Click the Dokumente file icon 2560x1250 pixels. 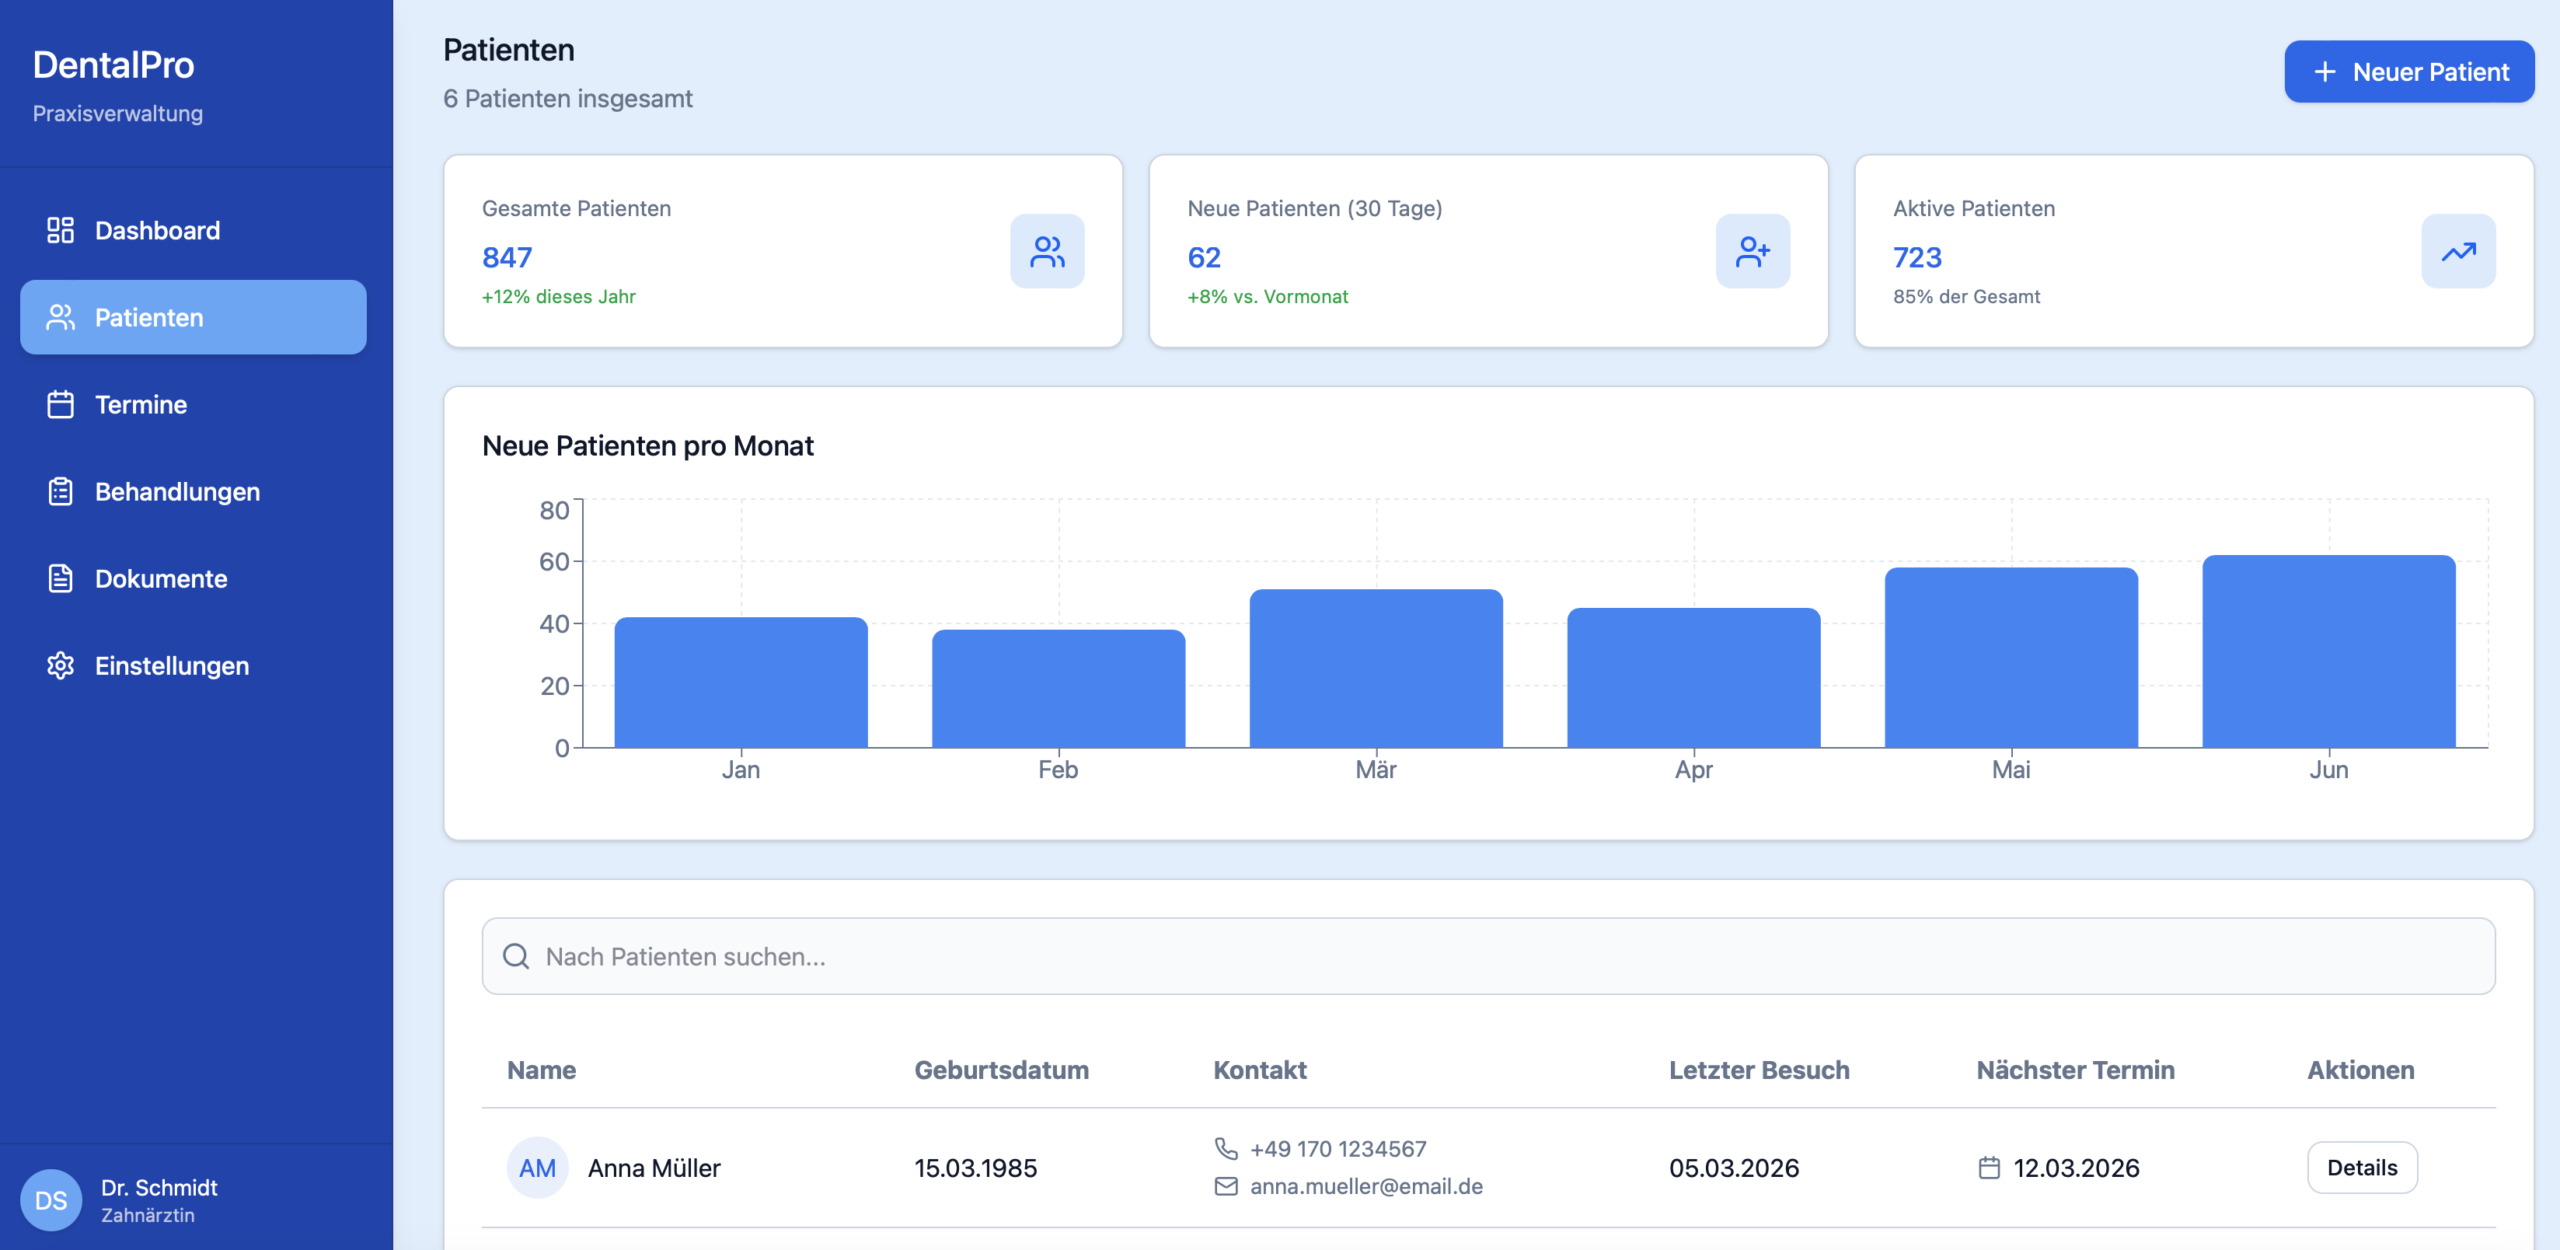point(60,579)
